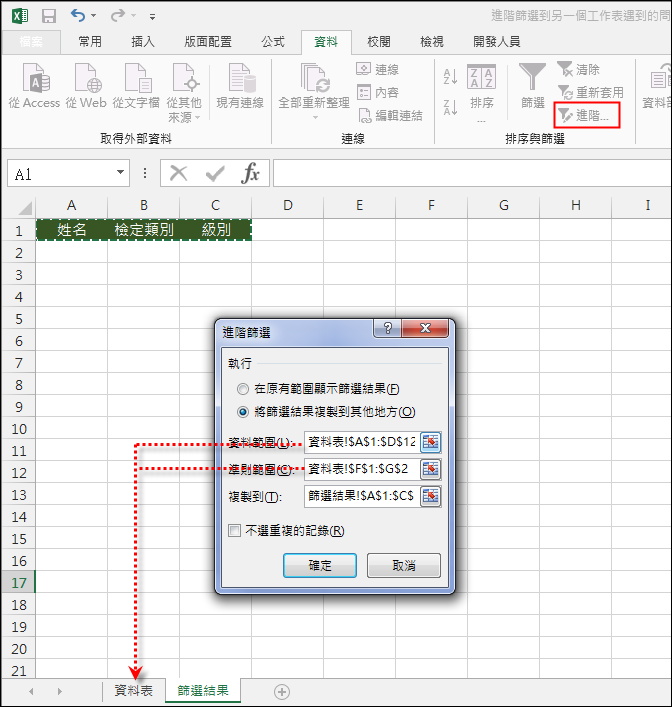Click the 確定 button
Screen dimensions: 672x707
320,565
